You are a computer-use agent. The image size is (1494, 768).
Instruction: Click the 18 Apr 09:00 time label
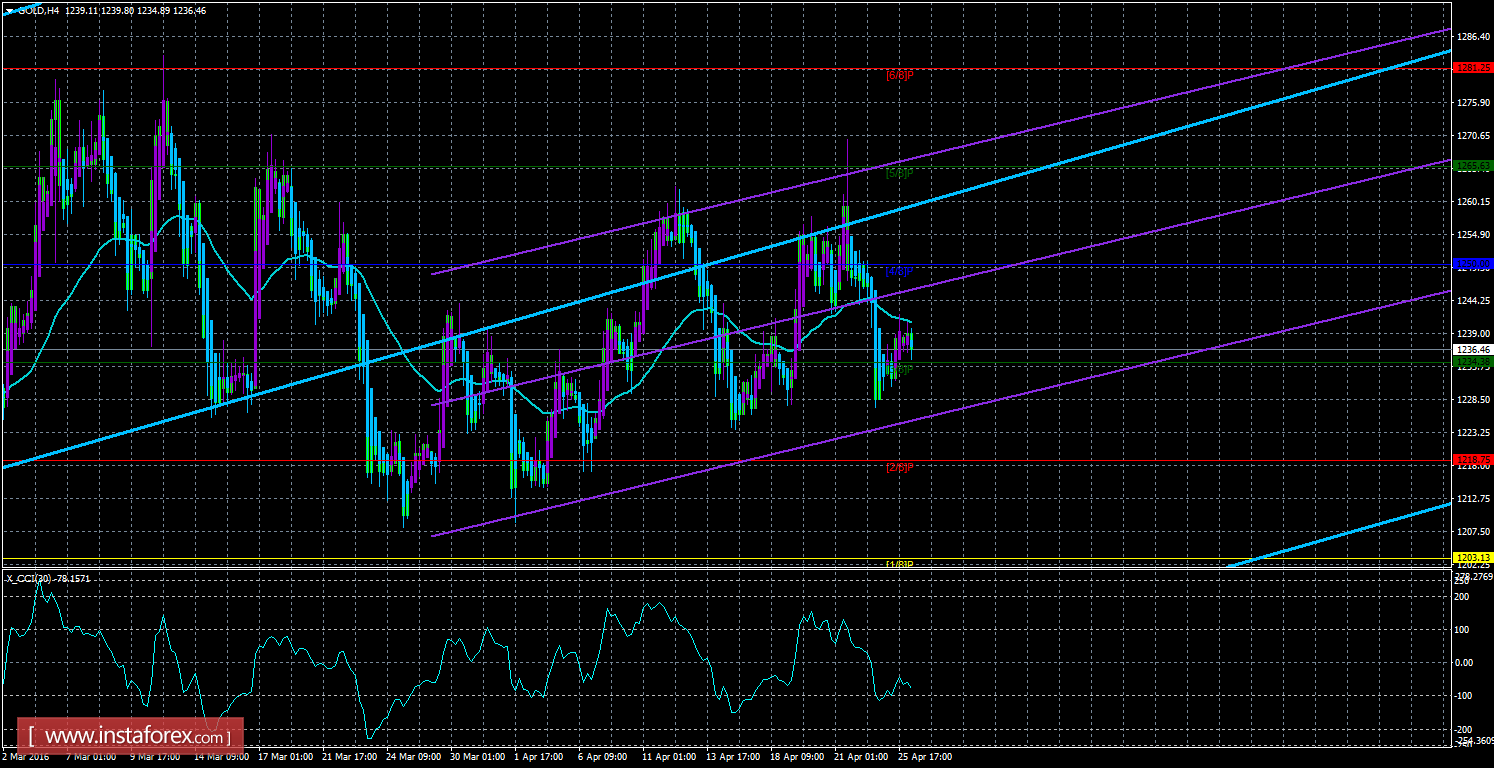pyautogui.click(x=797, y=758)
